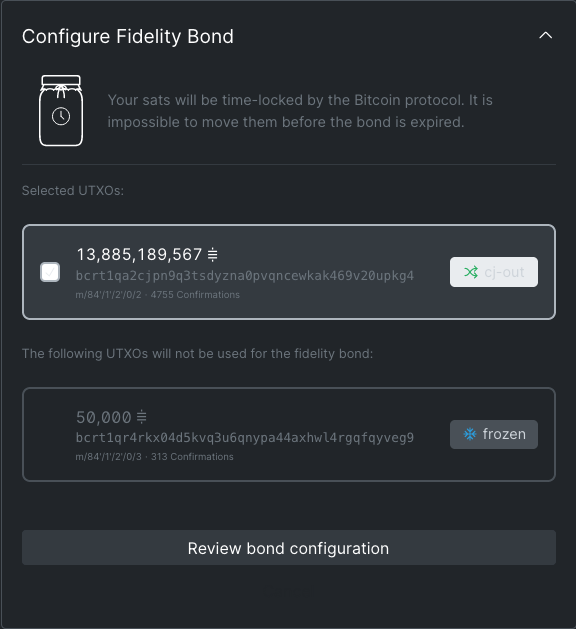The width and height of the screenshot is (576, 629).
Task: Click the cj-out tag shuffle icon
Action: click(471, 272)
